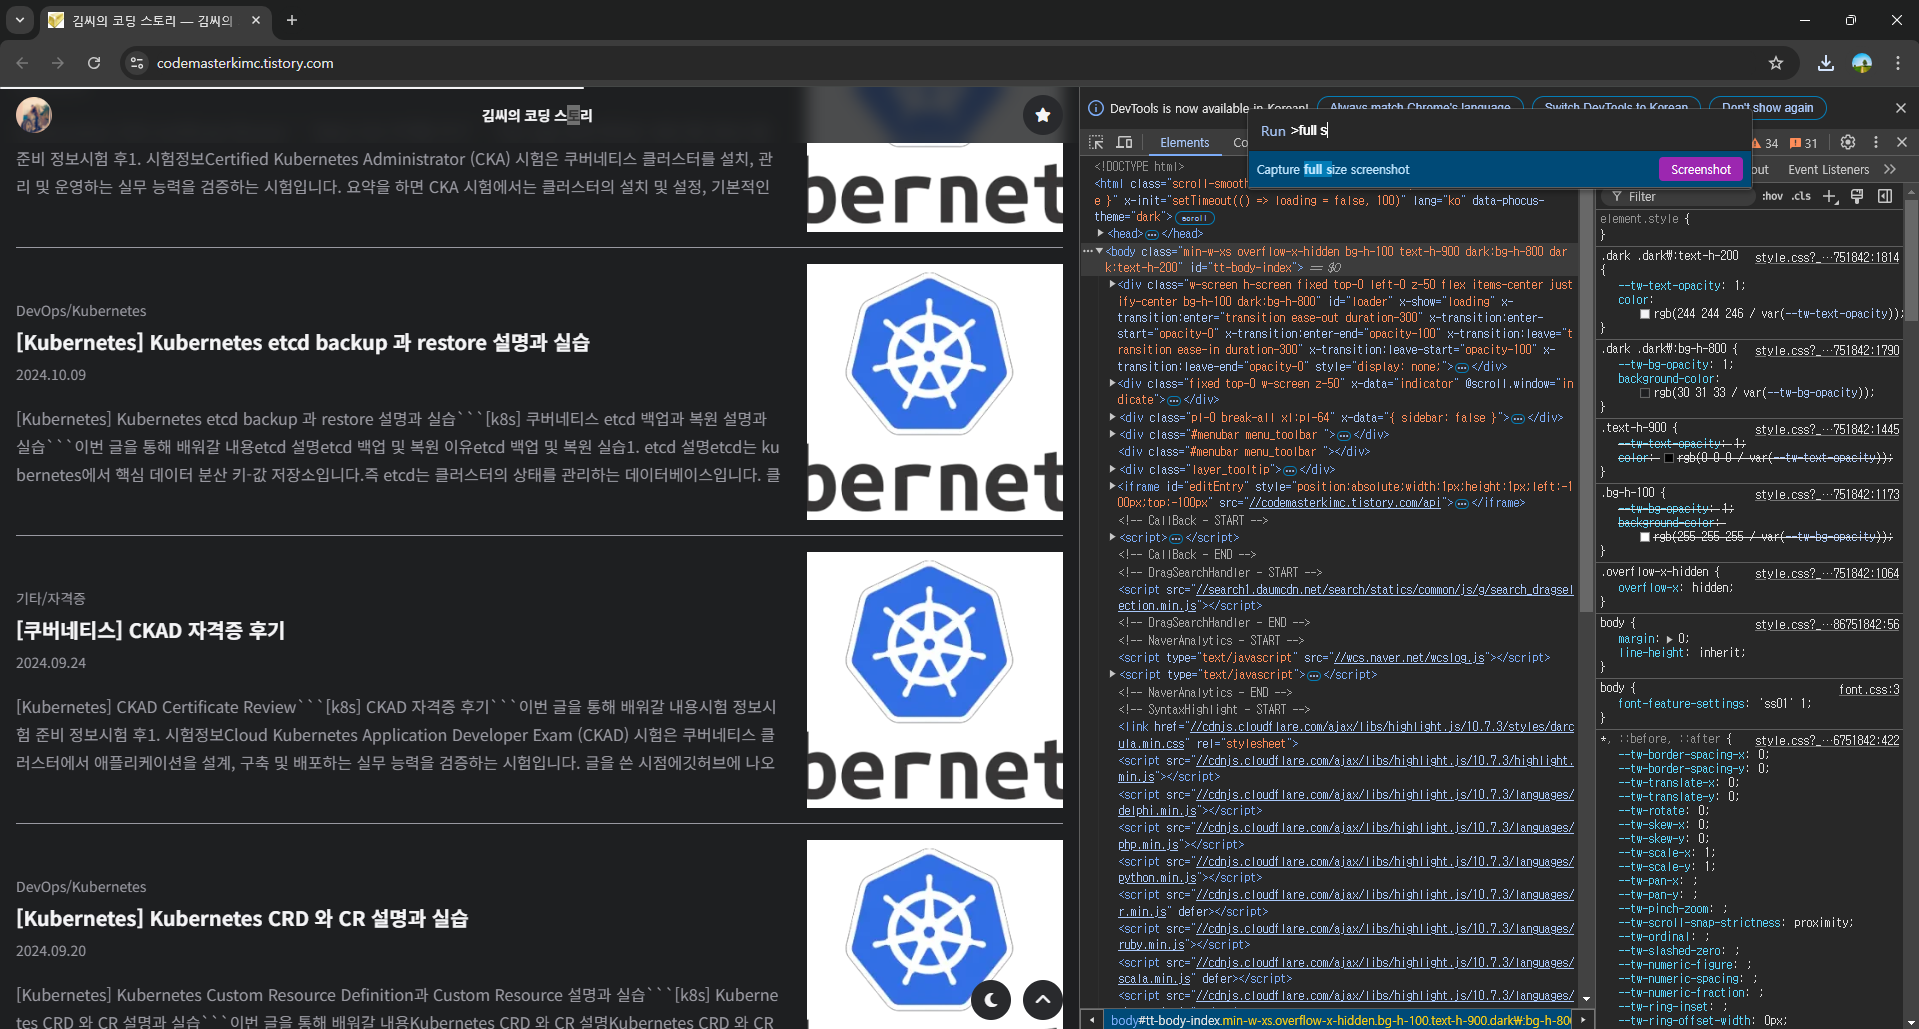Open the wcs.naver.net wcslog.js link
The image size is (1919, 1029).
[1409, 657]
